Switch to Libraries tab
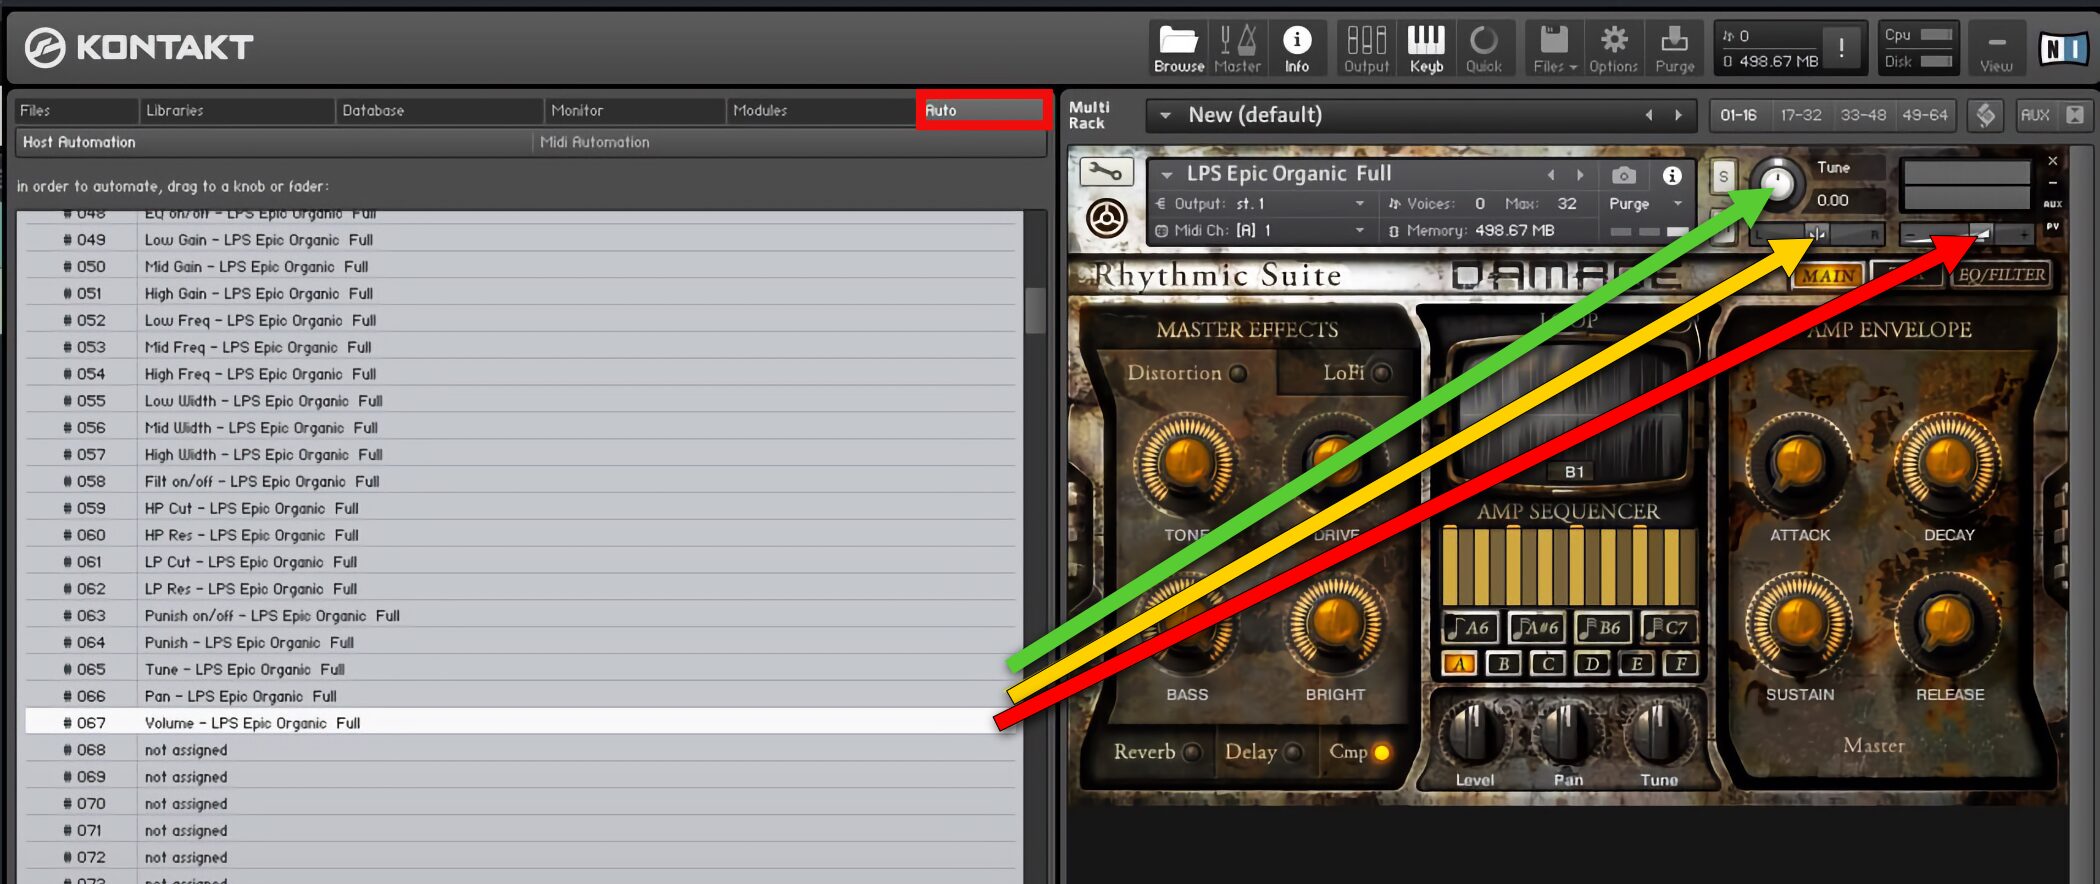The image size is (2100, 884). (236, 110)
